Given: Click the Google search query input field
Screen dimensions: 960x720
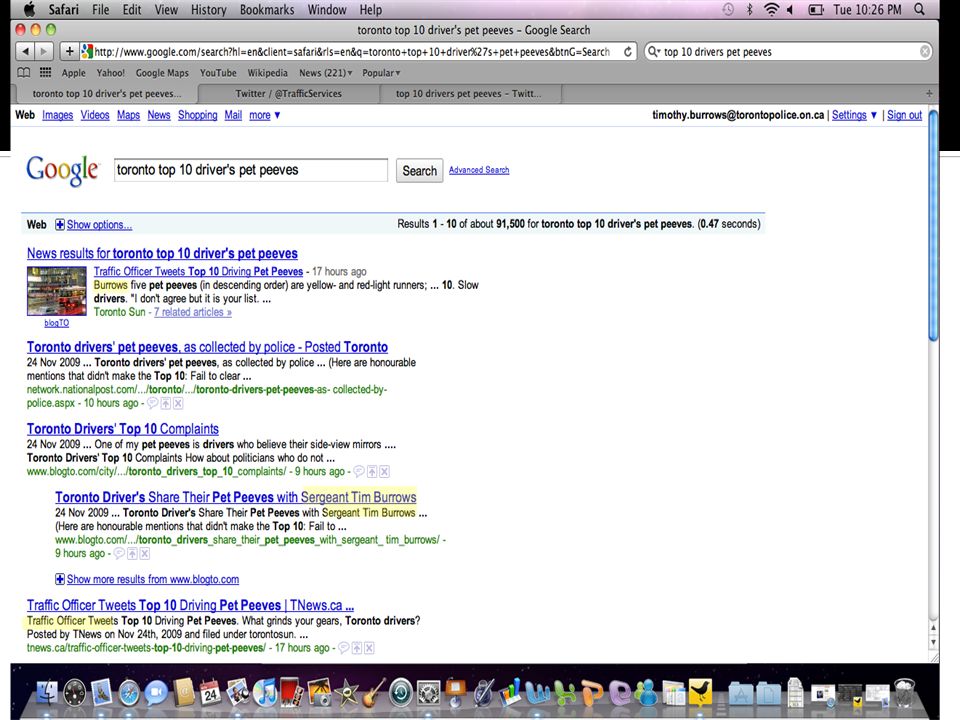Looking at the screenshot, I should [x=251, y=170].
